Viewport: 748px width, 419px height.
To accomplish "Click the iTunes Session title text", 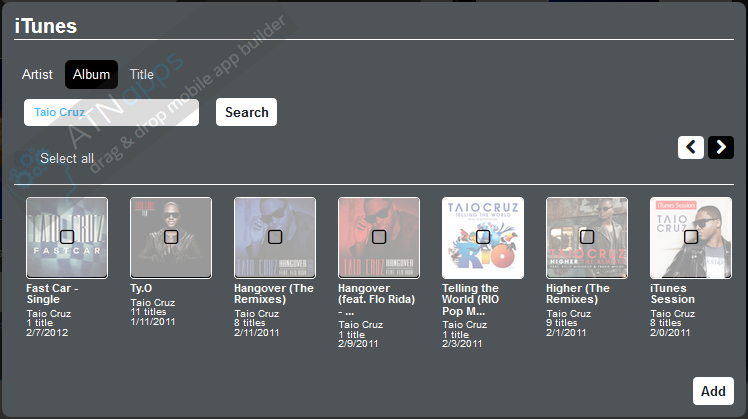I will tap(673, 294).
